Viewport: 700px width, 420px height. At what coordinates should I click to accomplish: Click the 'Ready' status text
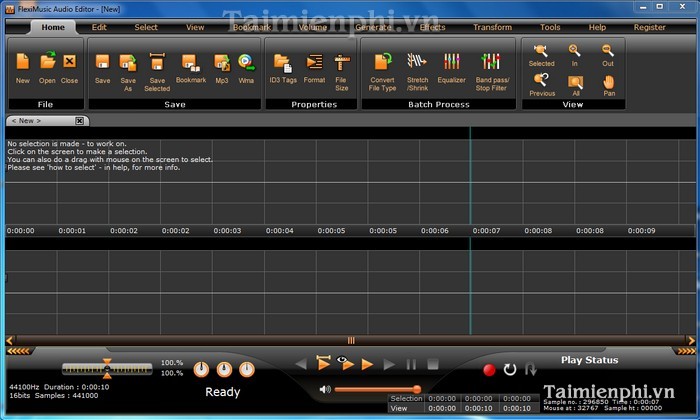pos(222,392)
